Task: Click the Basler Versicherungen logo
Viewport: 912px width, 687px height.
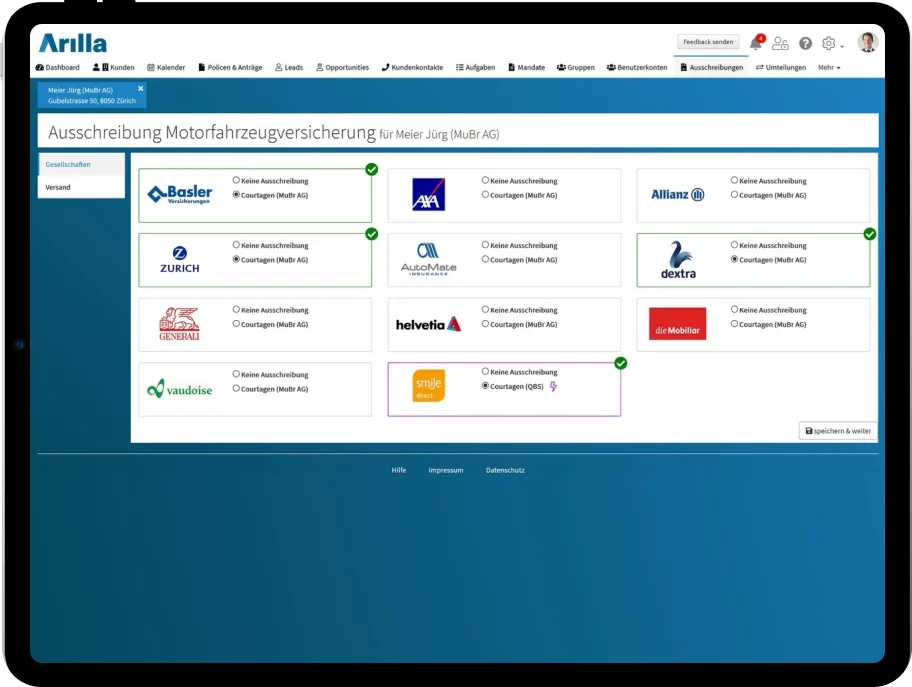Action: click(179, 194)
